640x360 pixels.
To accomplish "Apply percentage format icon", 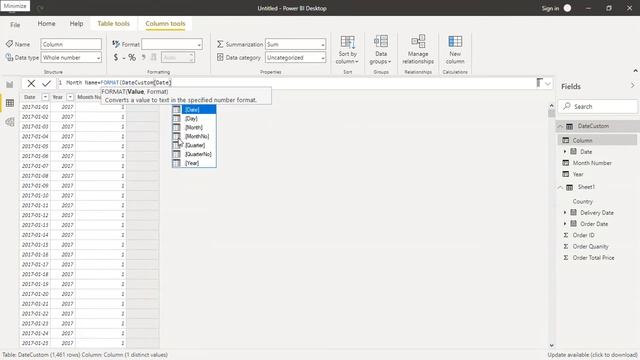I will point(132,58).
